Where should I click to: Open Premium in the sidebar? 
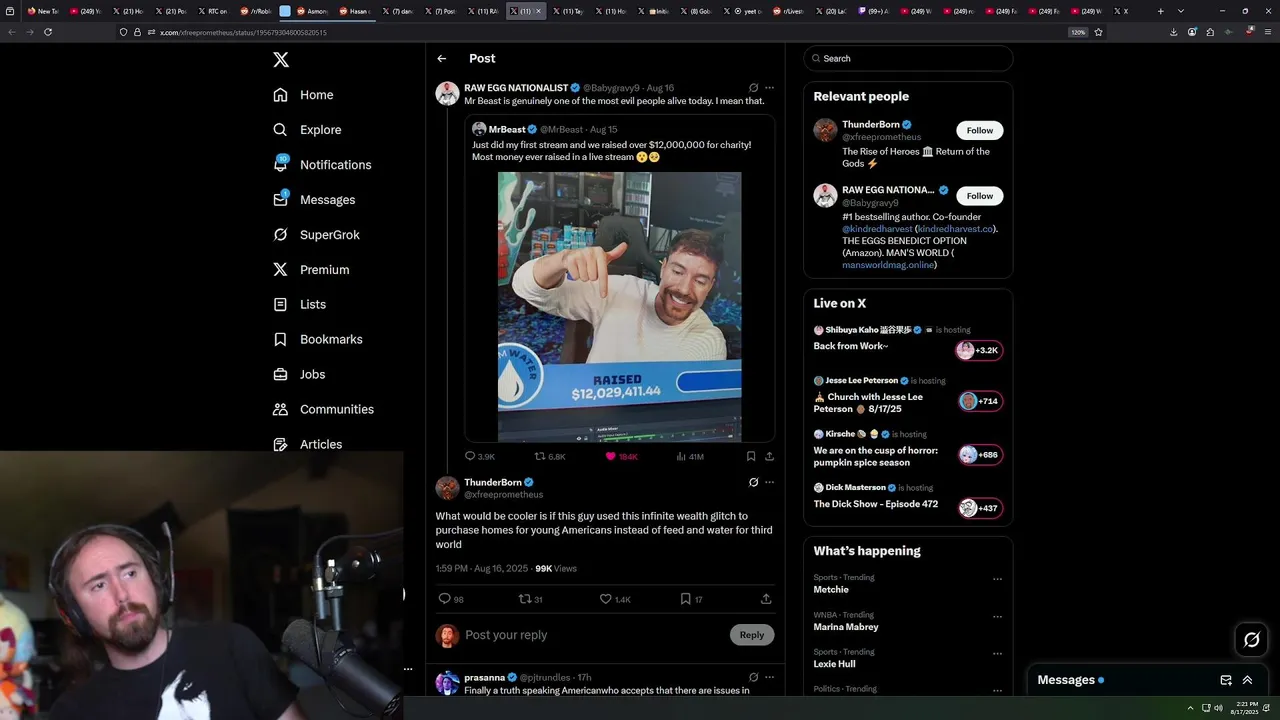tap(311, 270)
